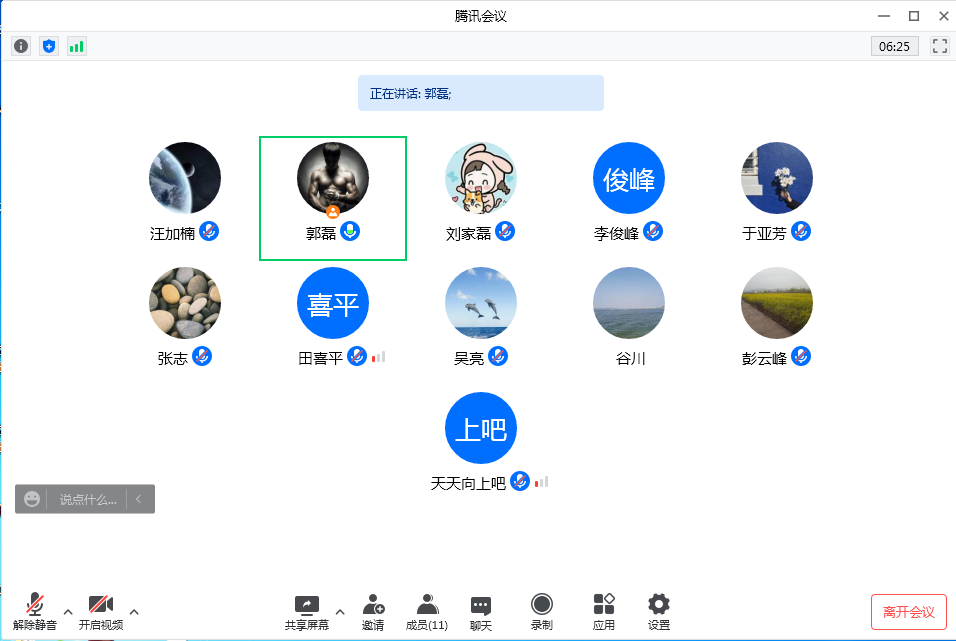956x641 pixels.
Task: Select 天天向上吧's 上吧 avatar
Action: click(480, 428)
